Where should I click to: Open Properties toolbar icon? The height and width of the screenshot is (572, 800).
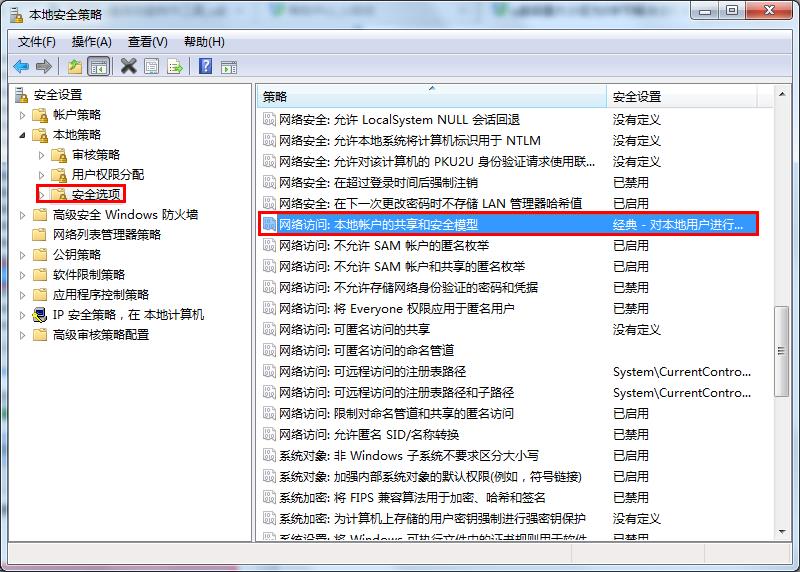click(x=152, y=66)
